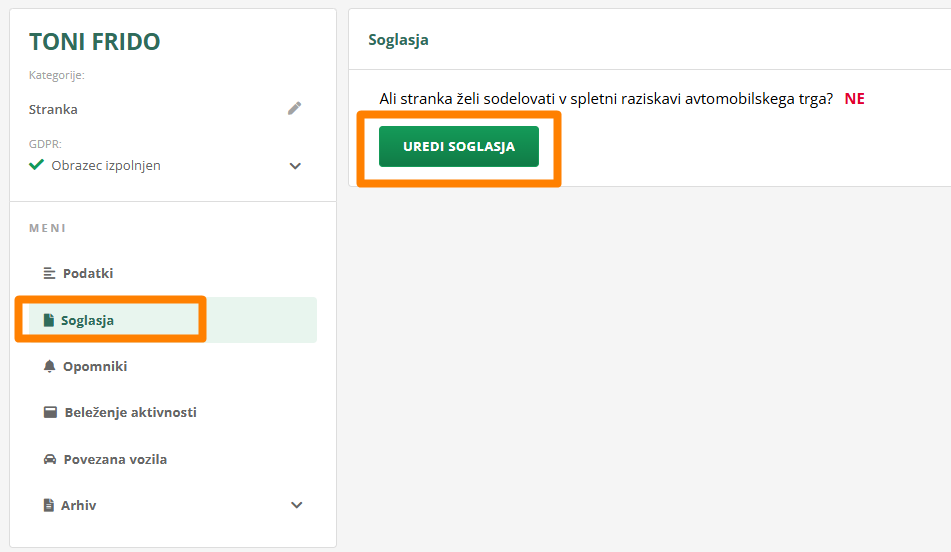Click the card icon for Beleženje aktivnosti
Screen dimensions: 951x552
tap(50, 412)
